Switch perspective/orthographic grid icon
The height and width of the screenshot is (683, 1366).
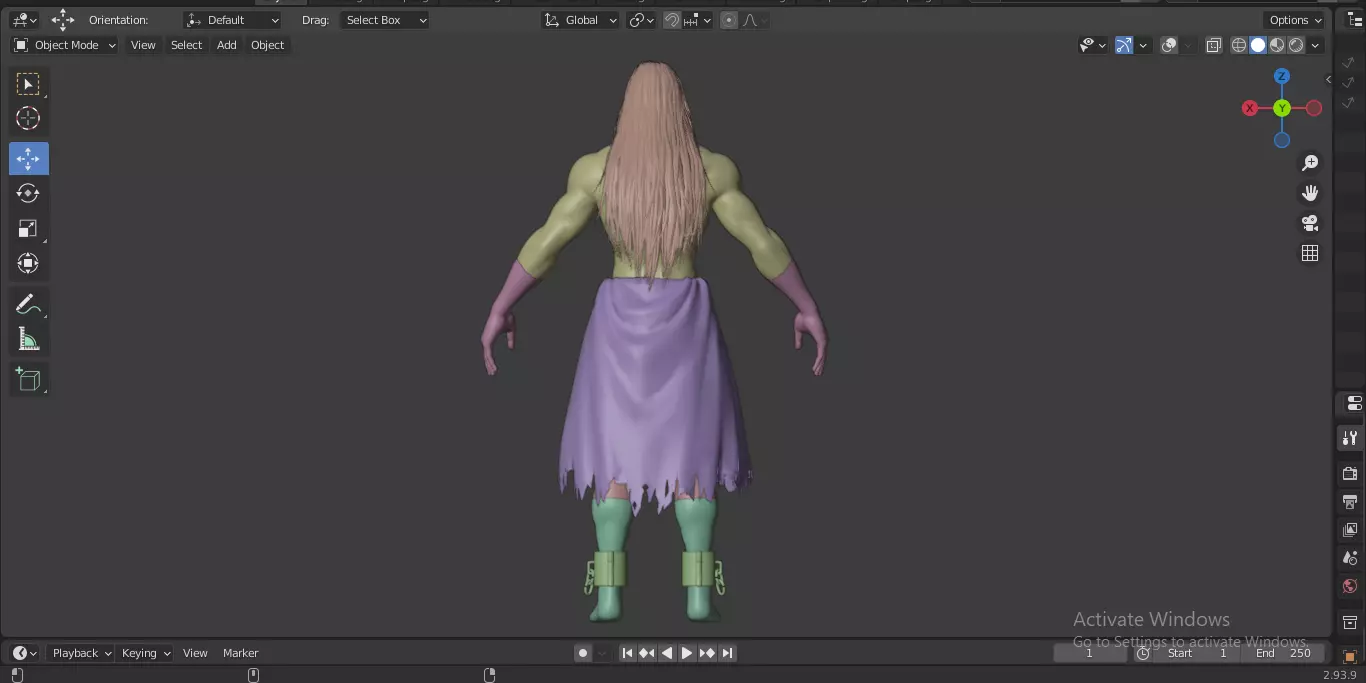point(1310,253)
